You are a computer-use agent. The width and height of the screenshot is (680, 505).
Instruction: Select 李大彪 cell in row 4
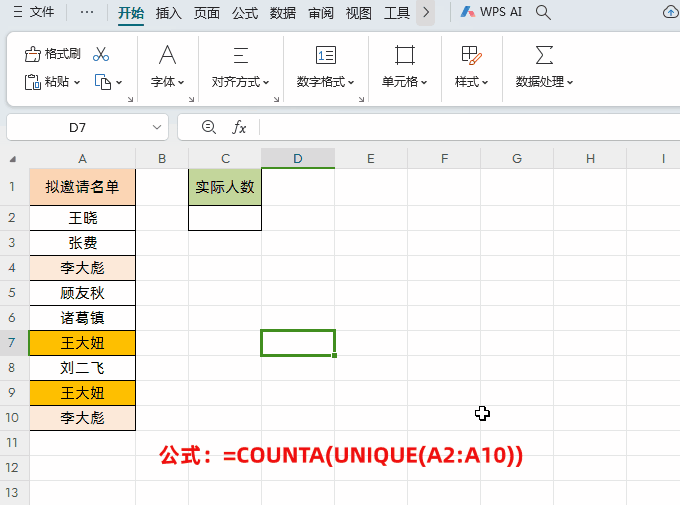click(82, 268)
